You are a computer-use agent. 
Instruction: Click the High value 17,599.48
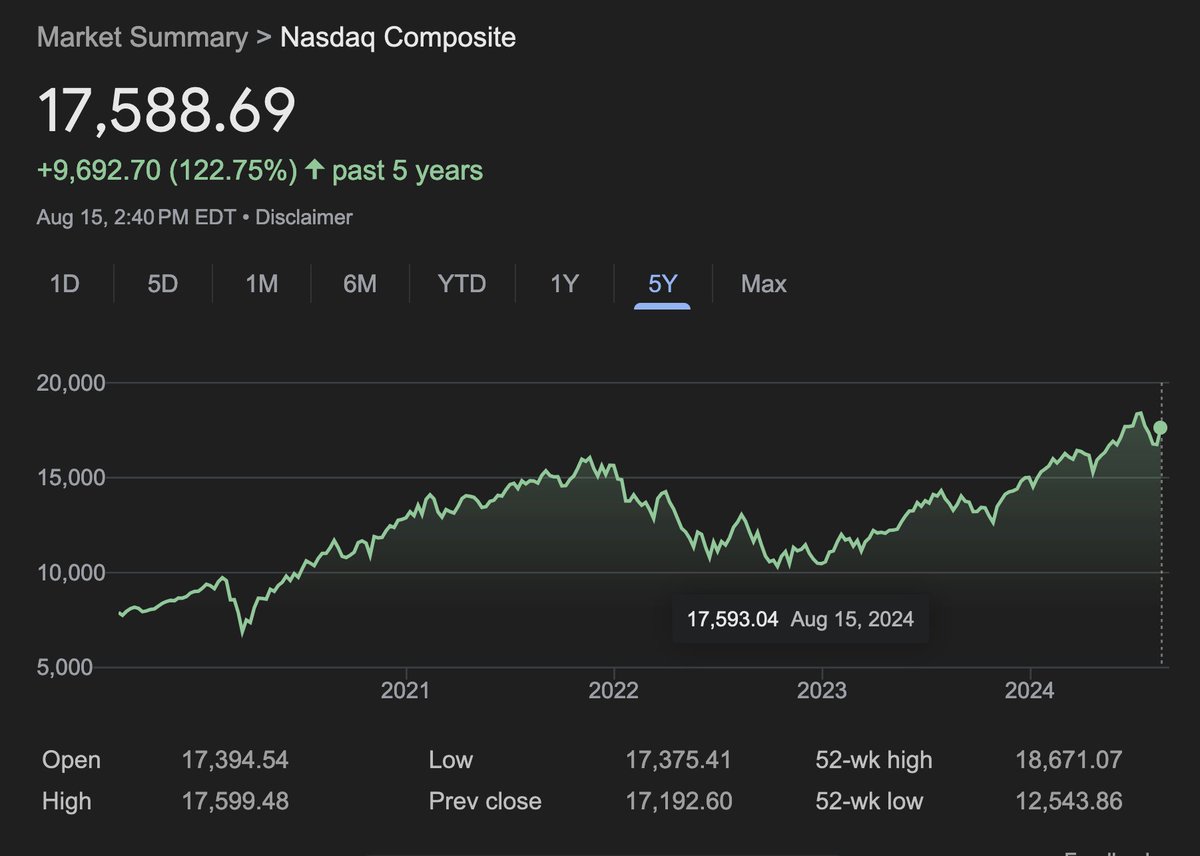[235, 801]
